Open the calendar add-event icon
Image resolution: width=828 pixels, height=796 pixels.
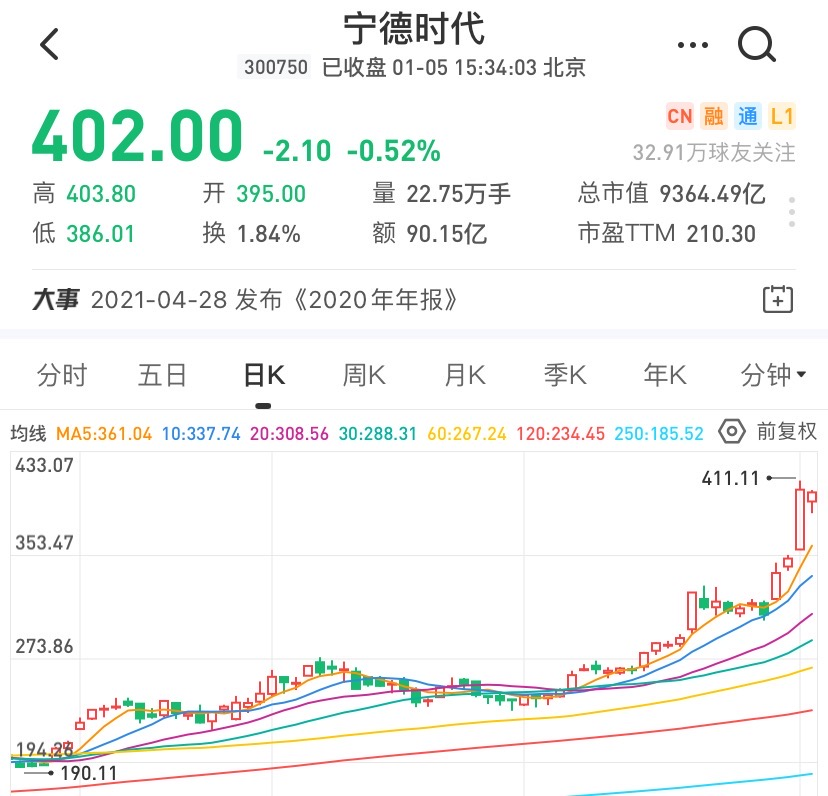click(778, 299)
